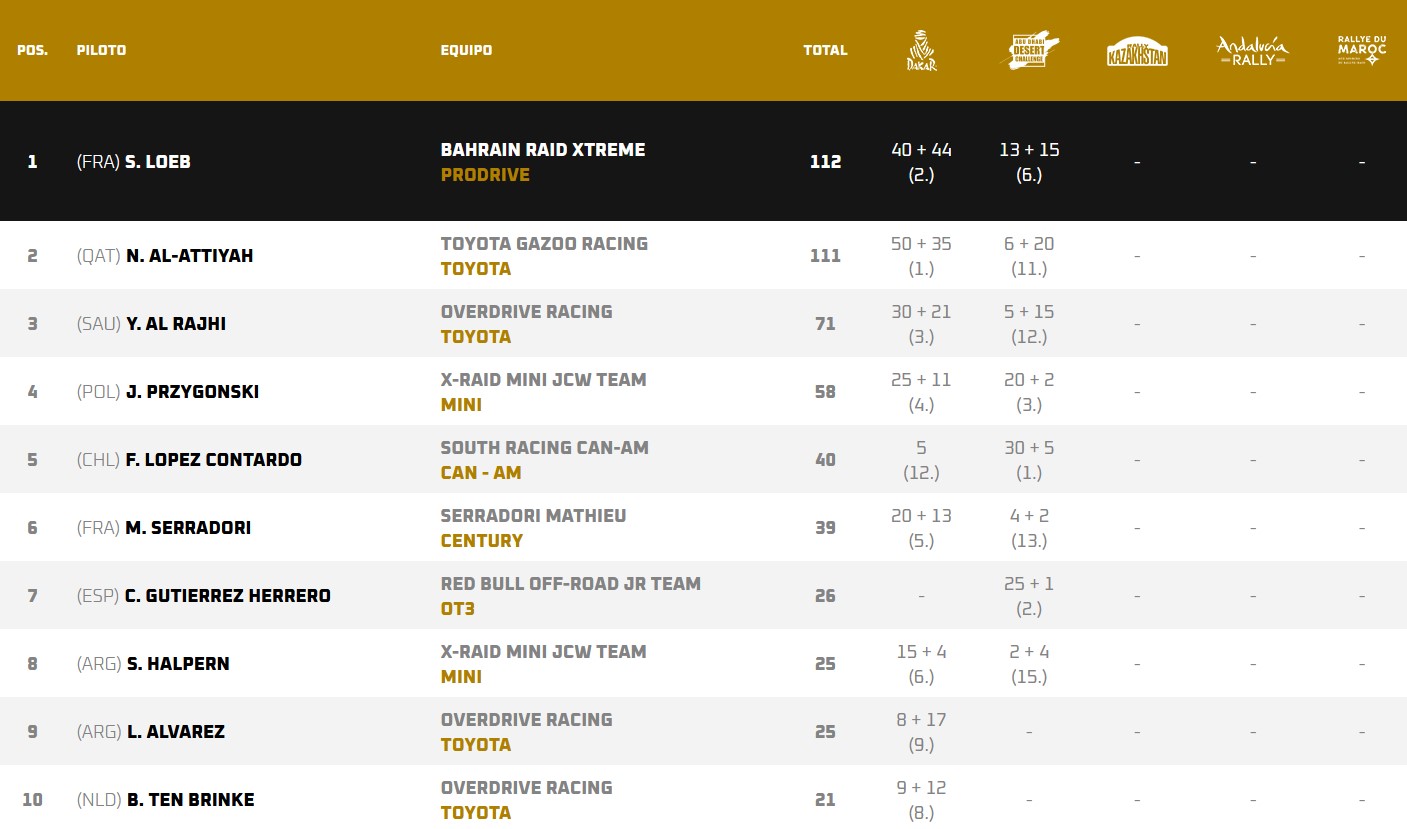Click Przygonski's total of 58

[825, 392]
